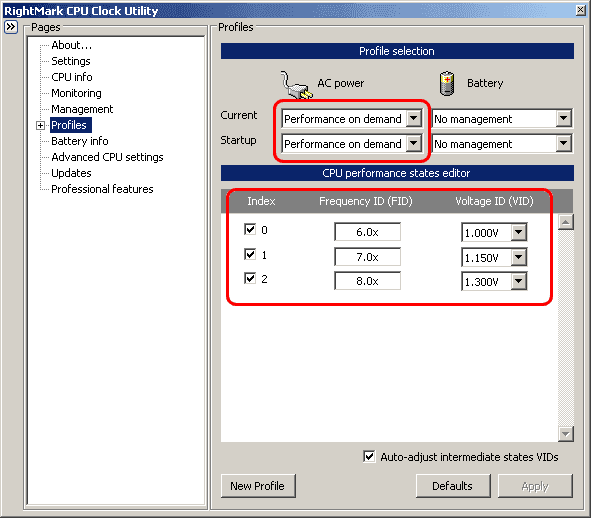Expand the Profiles tree node
The width and height of the screenshot is (591, 518).
(x=40, y=125)
